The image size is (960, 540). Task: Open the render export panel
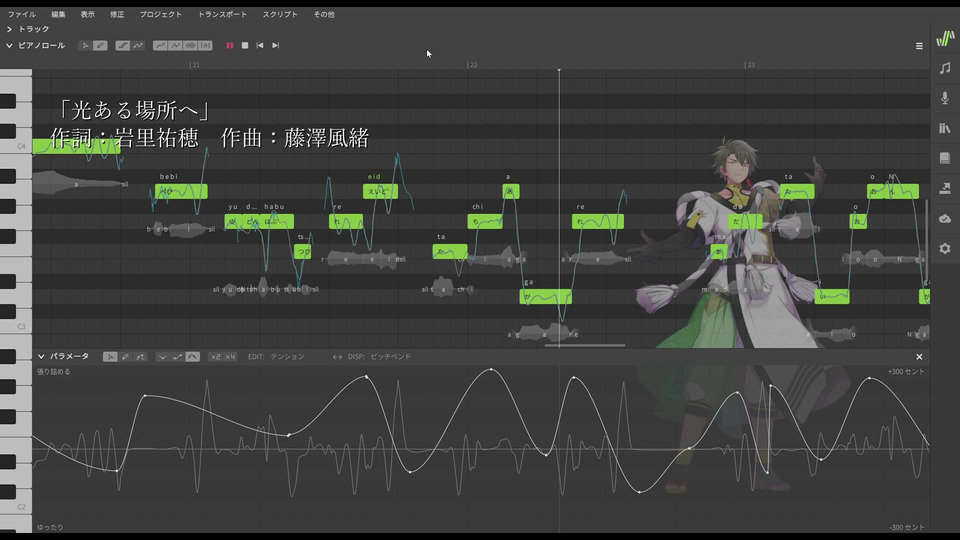click(945, 188)
